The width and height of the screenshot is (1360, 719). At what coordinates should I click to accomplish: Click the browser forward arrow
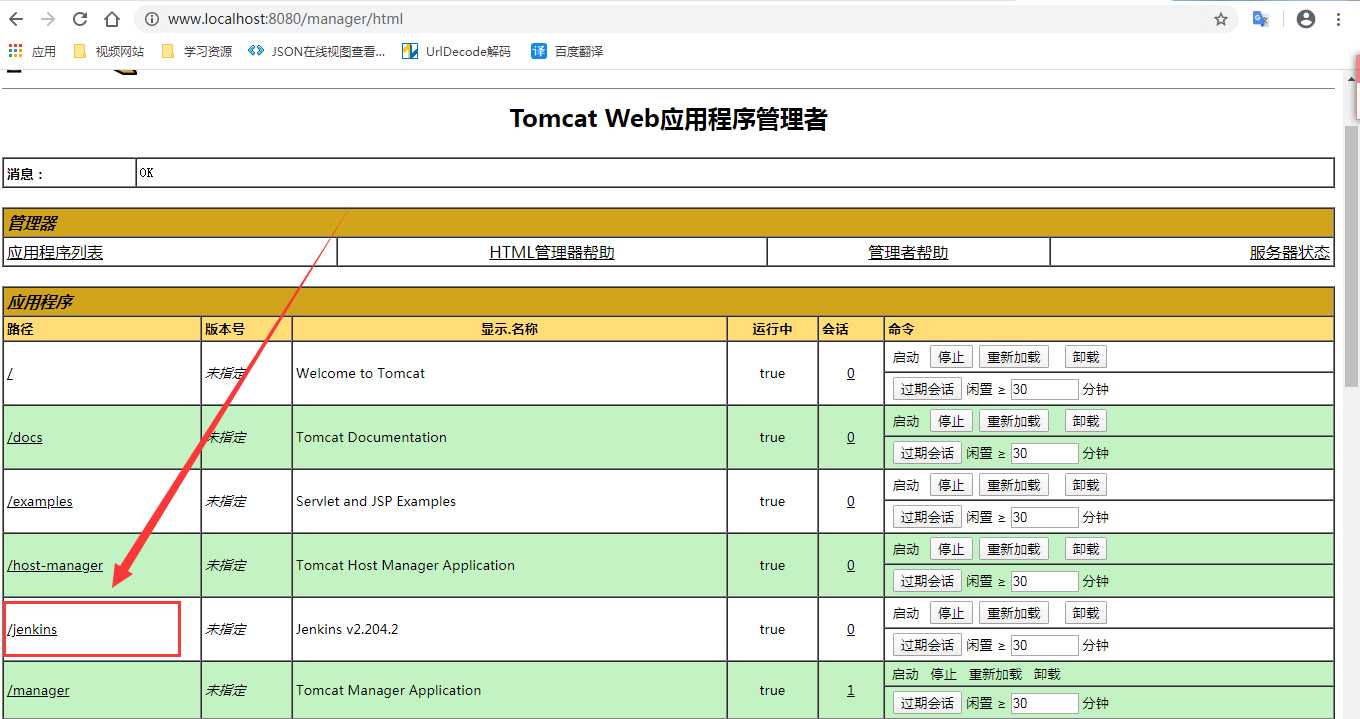click(x=48, y=19)
